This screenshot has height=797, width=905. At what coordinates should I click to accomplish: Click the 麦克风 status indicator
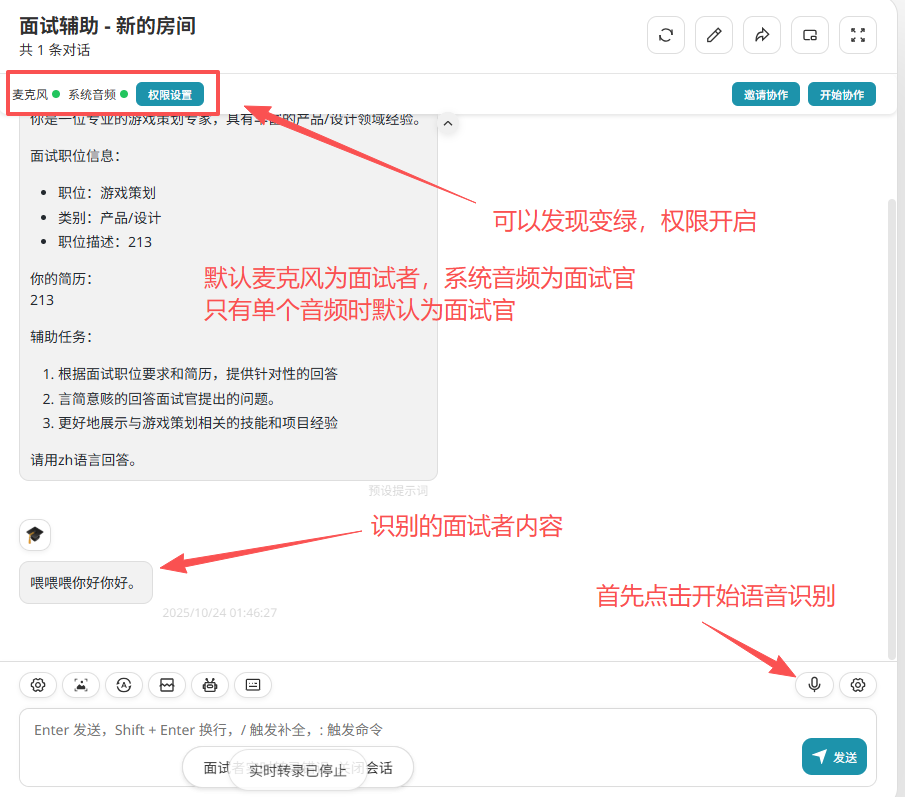pos(36,95)
